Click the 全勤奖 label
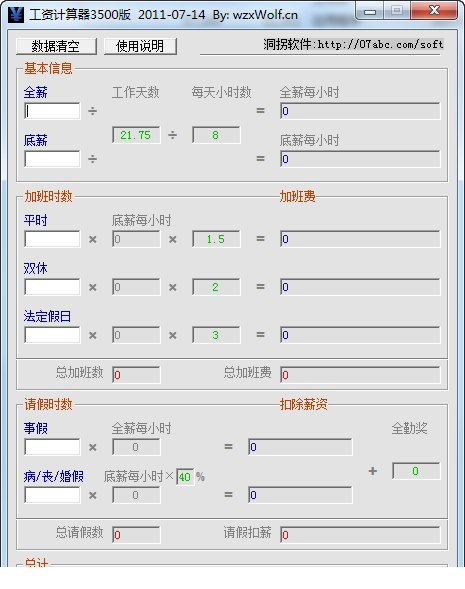This screenshot has width=465, height=589. tap(409, 428)
